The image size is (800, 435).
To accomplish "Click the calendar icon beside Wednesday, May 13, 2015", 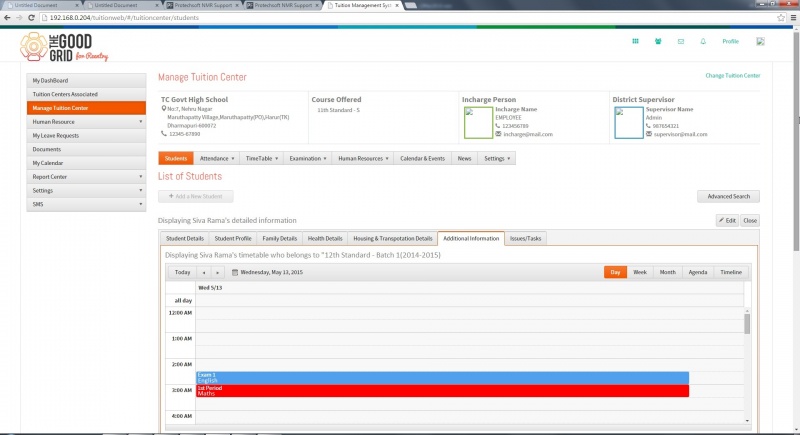I will [x=235, y=272].
